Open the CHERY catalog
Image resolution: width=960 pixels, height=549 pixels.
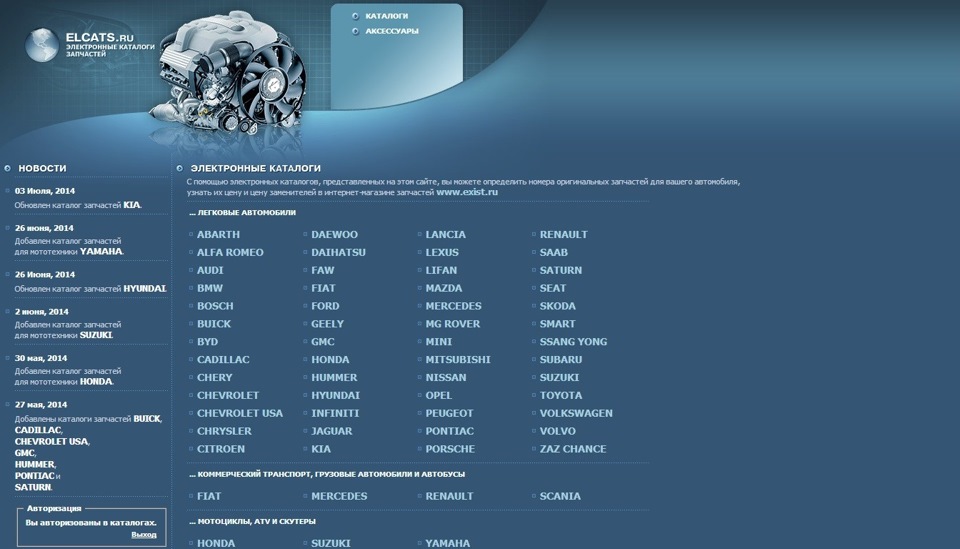(214, 377)
